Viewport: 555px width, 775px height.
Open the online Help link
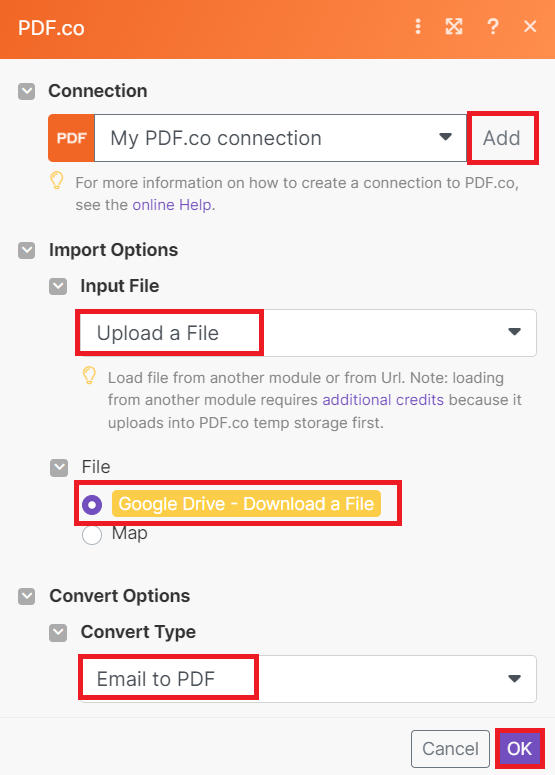pos(172,205)
